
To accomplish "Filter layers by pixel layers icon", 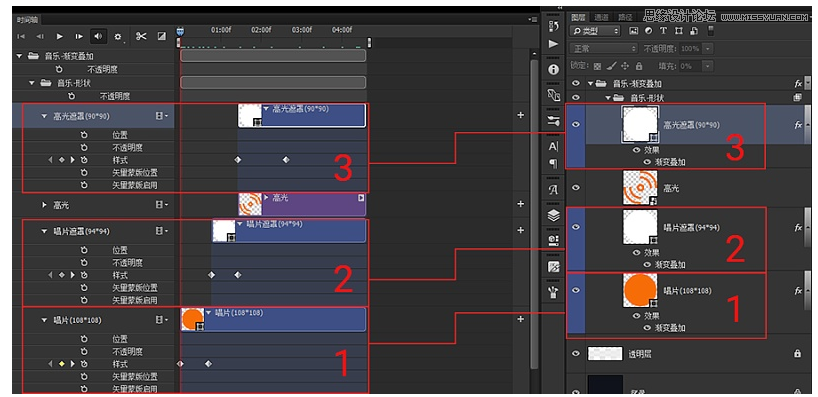I will (634, 31).
